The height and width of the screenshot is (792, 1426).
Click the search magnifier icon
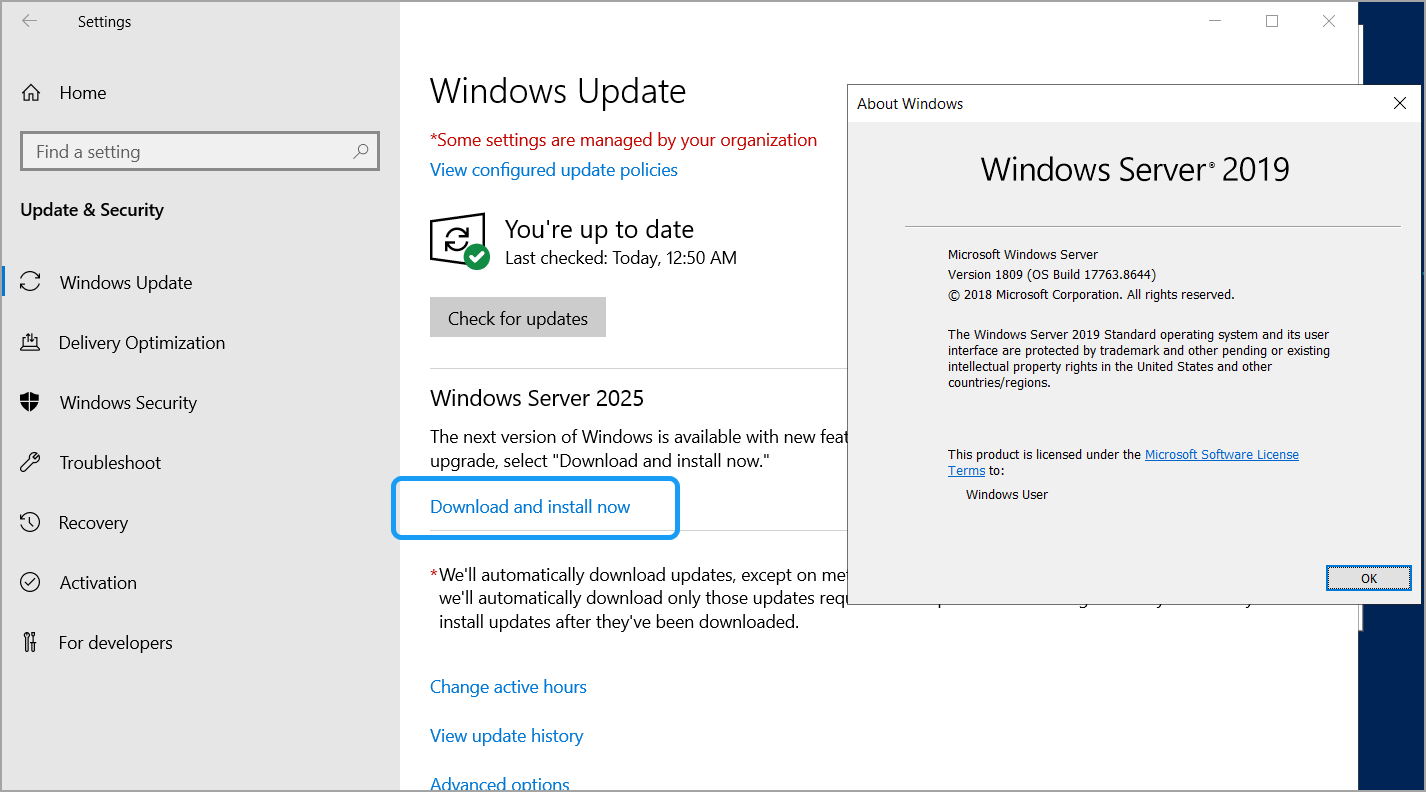point(361,152)
